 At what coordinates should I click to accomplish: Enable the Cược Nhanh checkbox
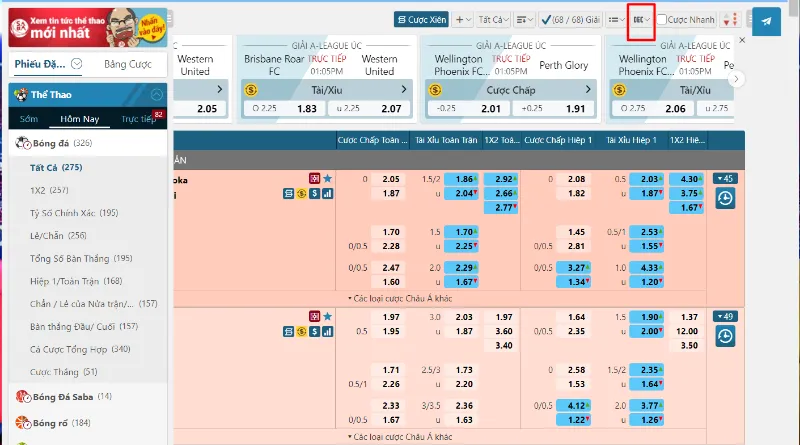(662, 19)
